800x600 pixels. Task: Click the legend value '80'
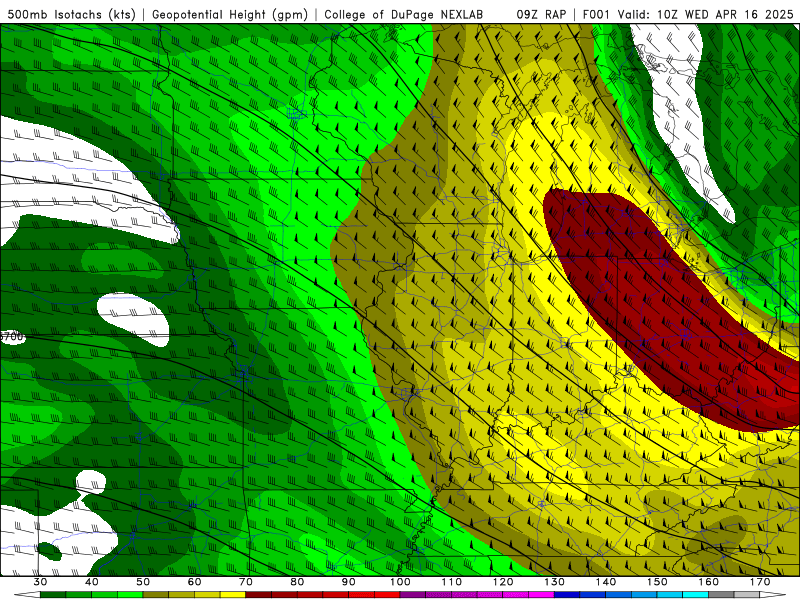coord(297,582)
